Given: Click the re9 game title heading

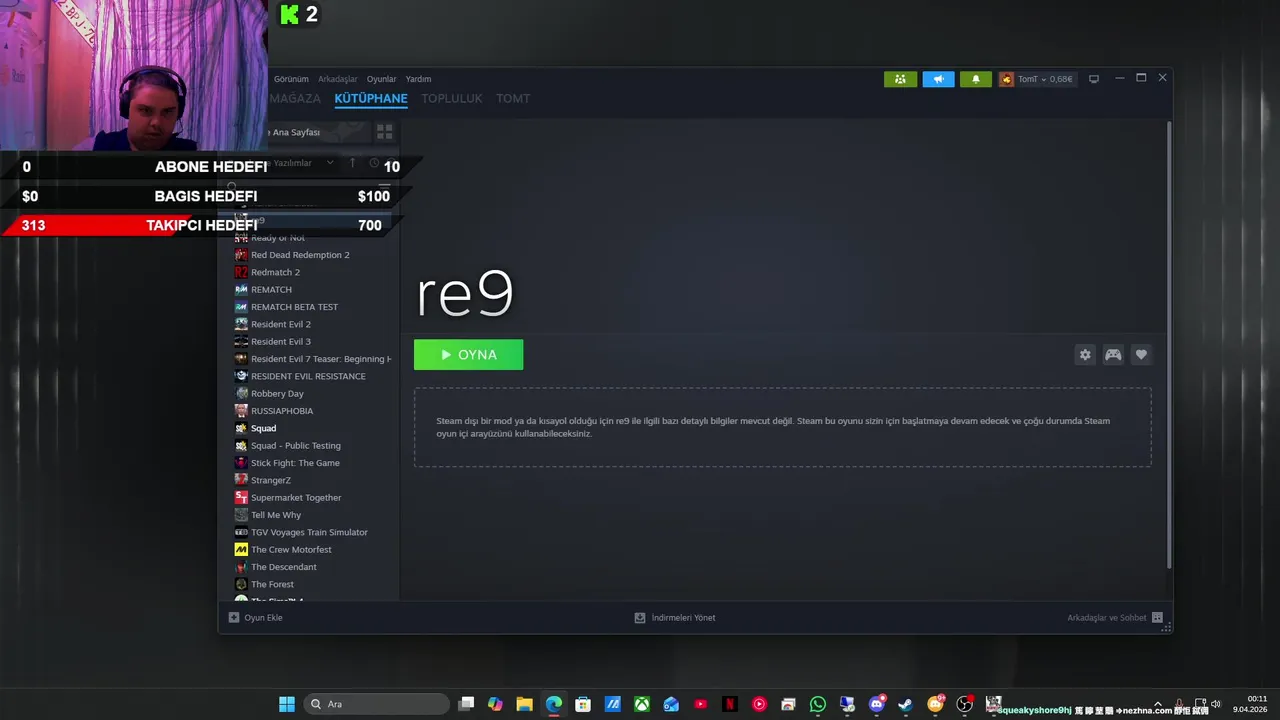Looking at the screenshot, I should pos(465,296).
